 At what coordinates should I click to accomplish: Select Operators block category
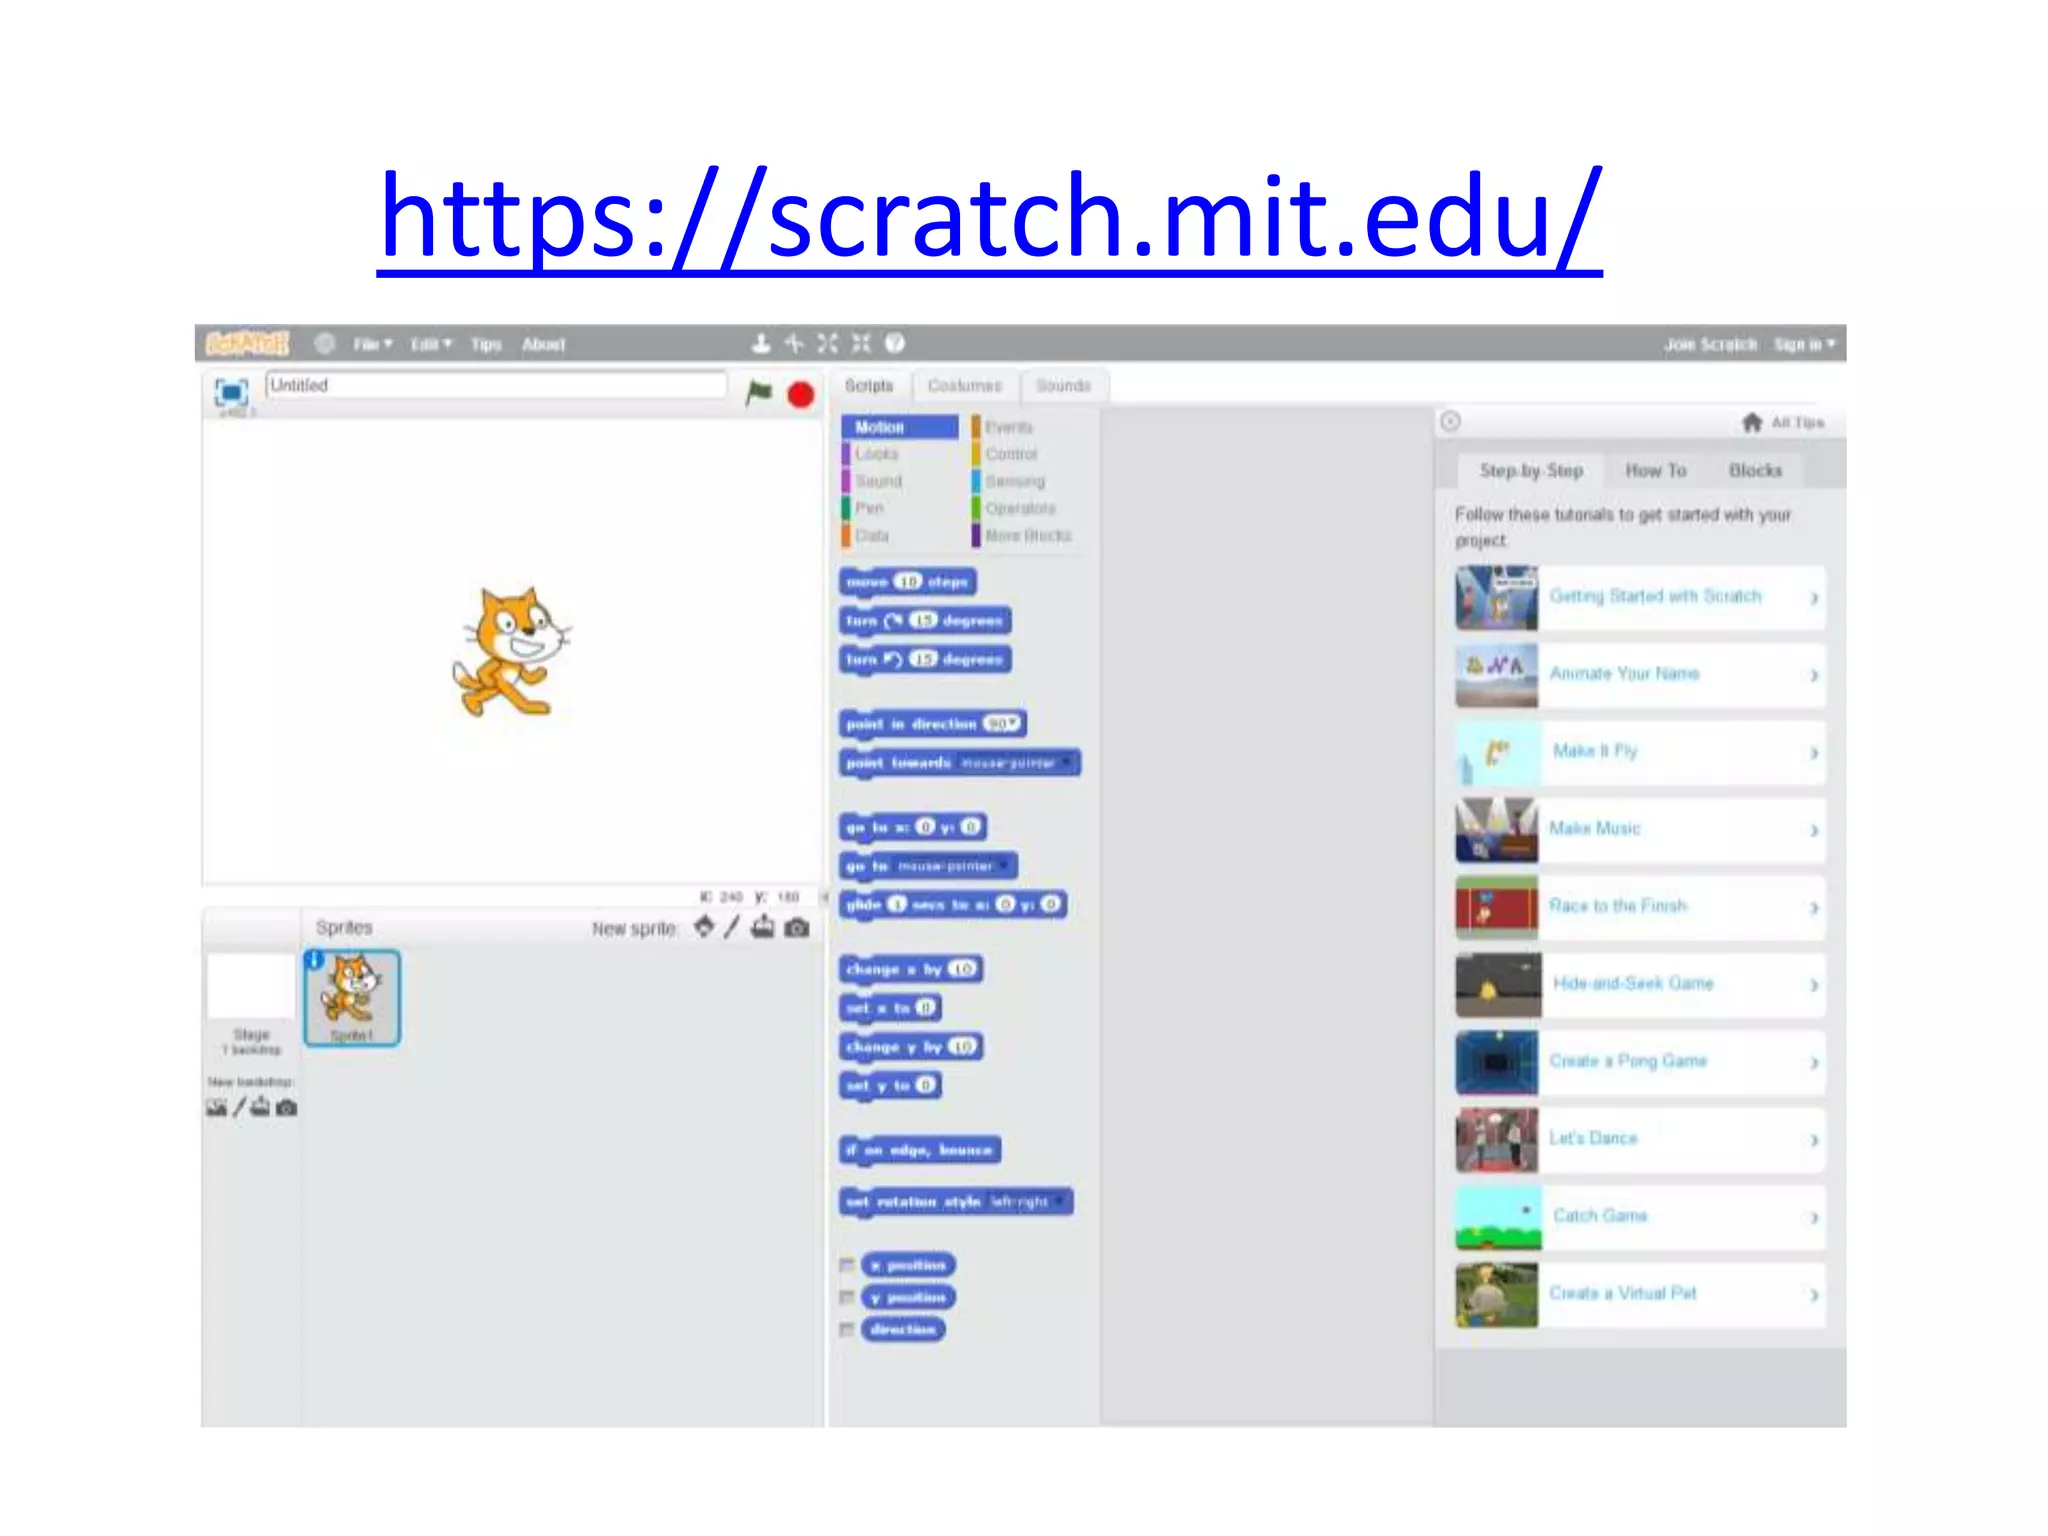(1019, 508)
